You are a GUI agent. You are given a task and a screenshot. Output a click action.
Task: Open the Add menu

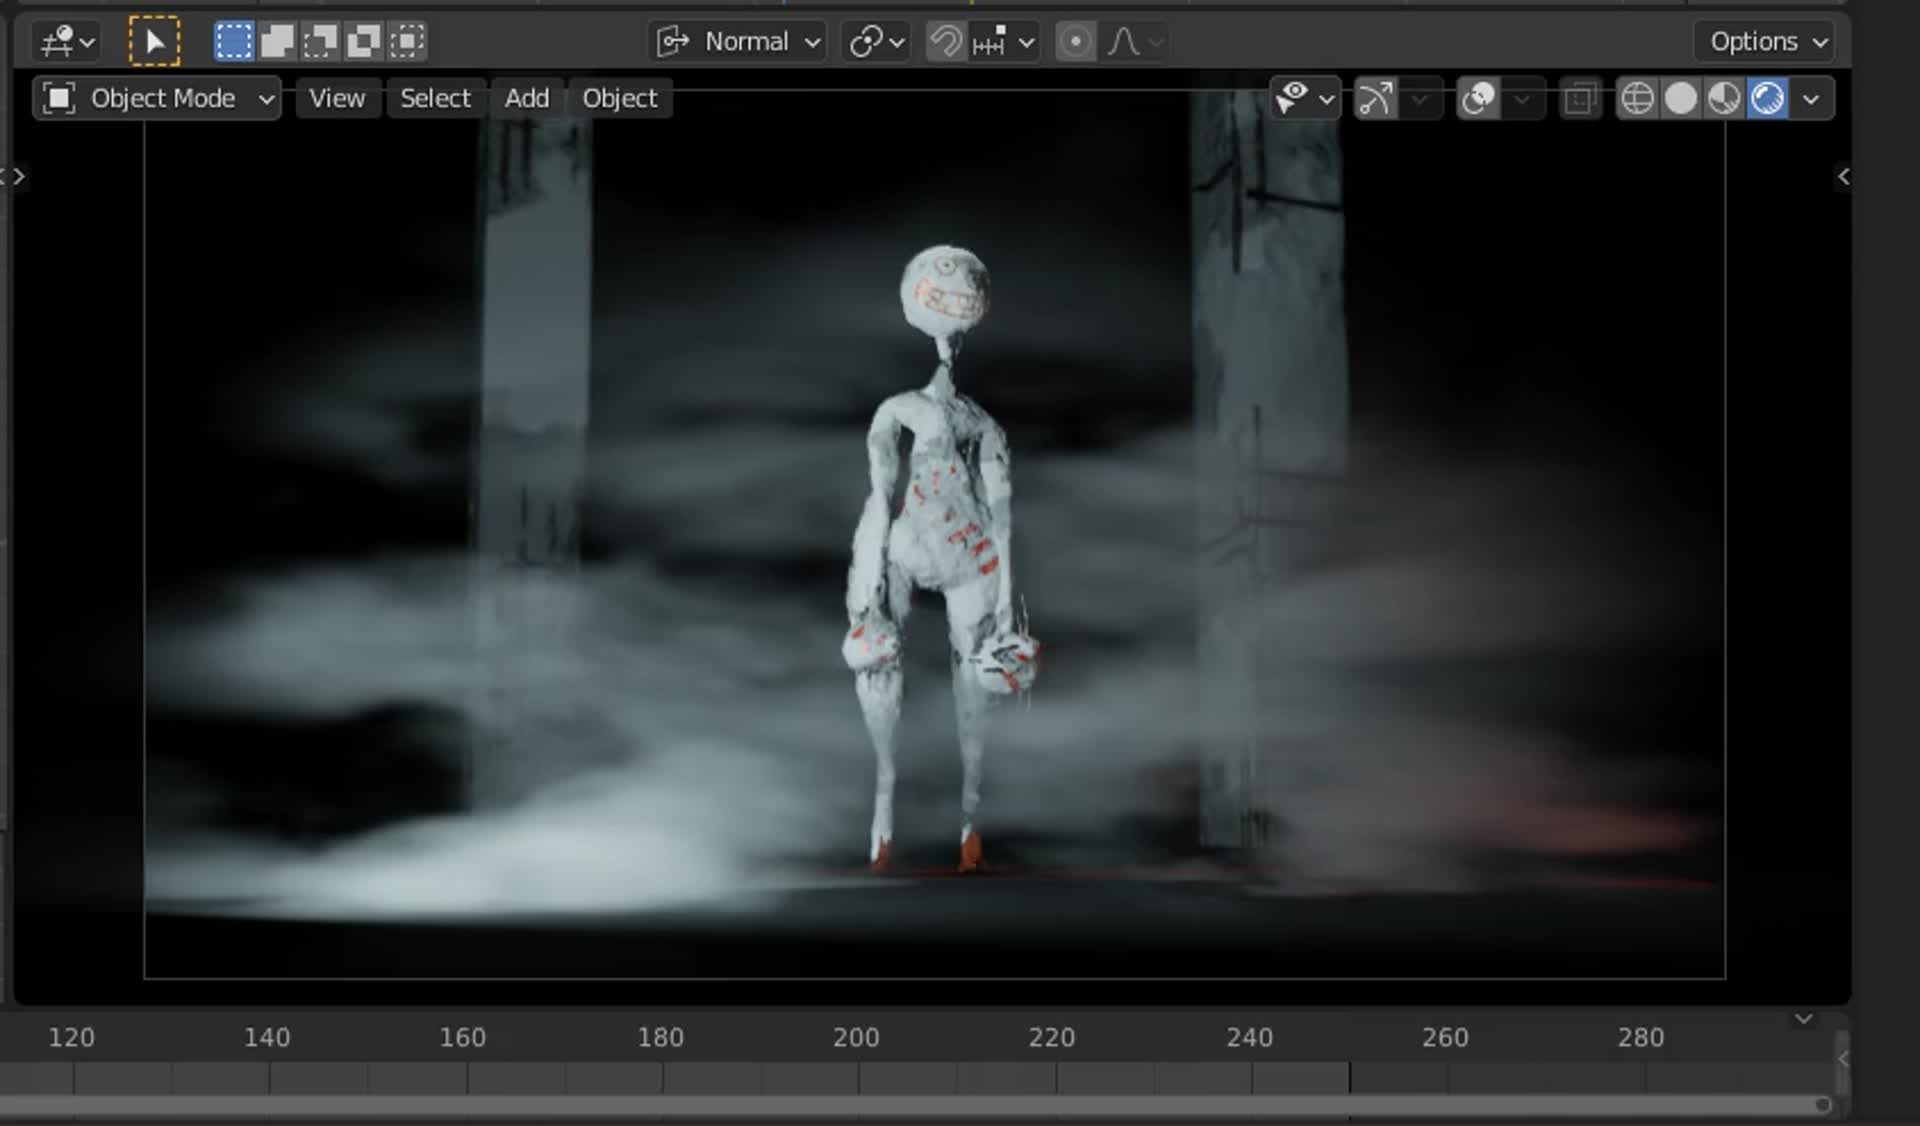point(527,98)
